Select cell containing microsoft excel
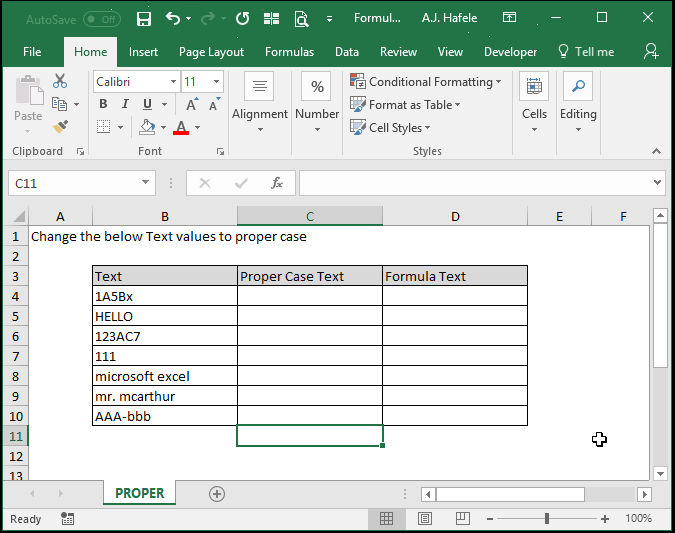675x533 pixels. pyautogui.click(x=165, y=376)
